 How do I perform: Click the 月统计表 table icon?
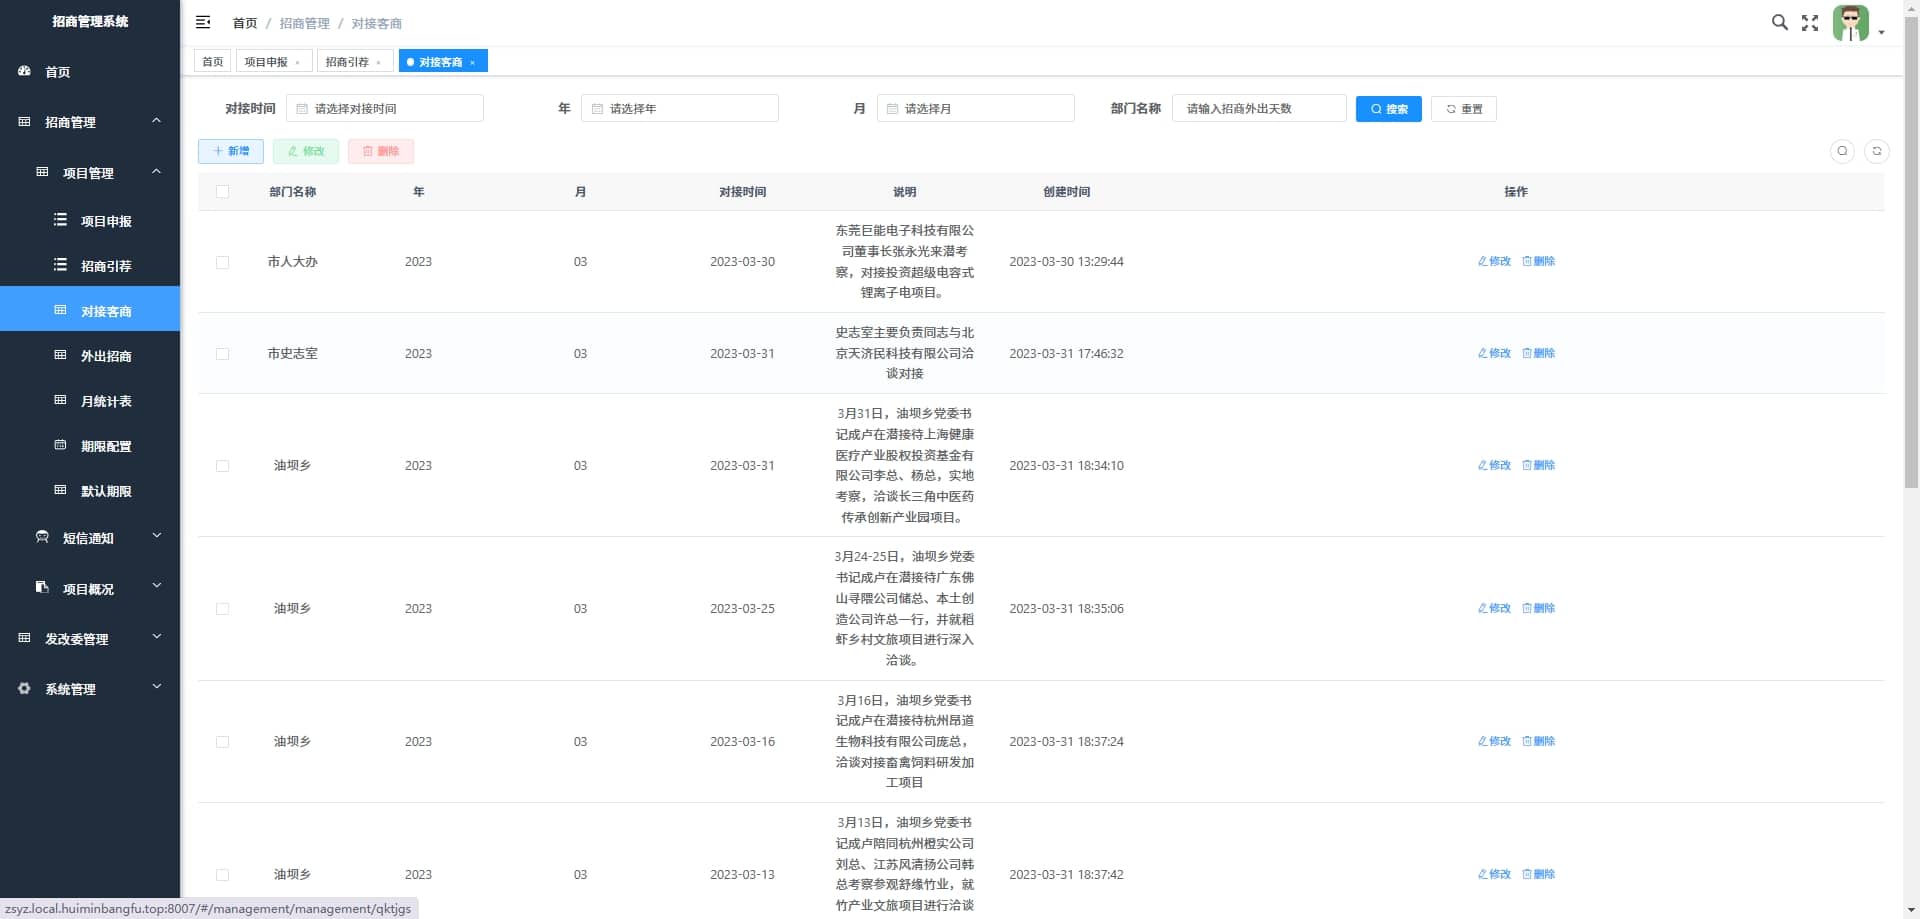pos(61,400)
